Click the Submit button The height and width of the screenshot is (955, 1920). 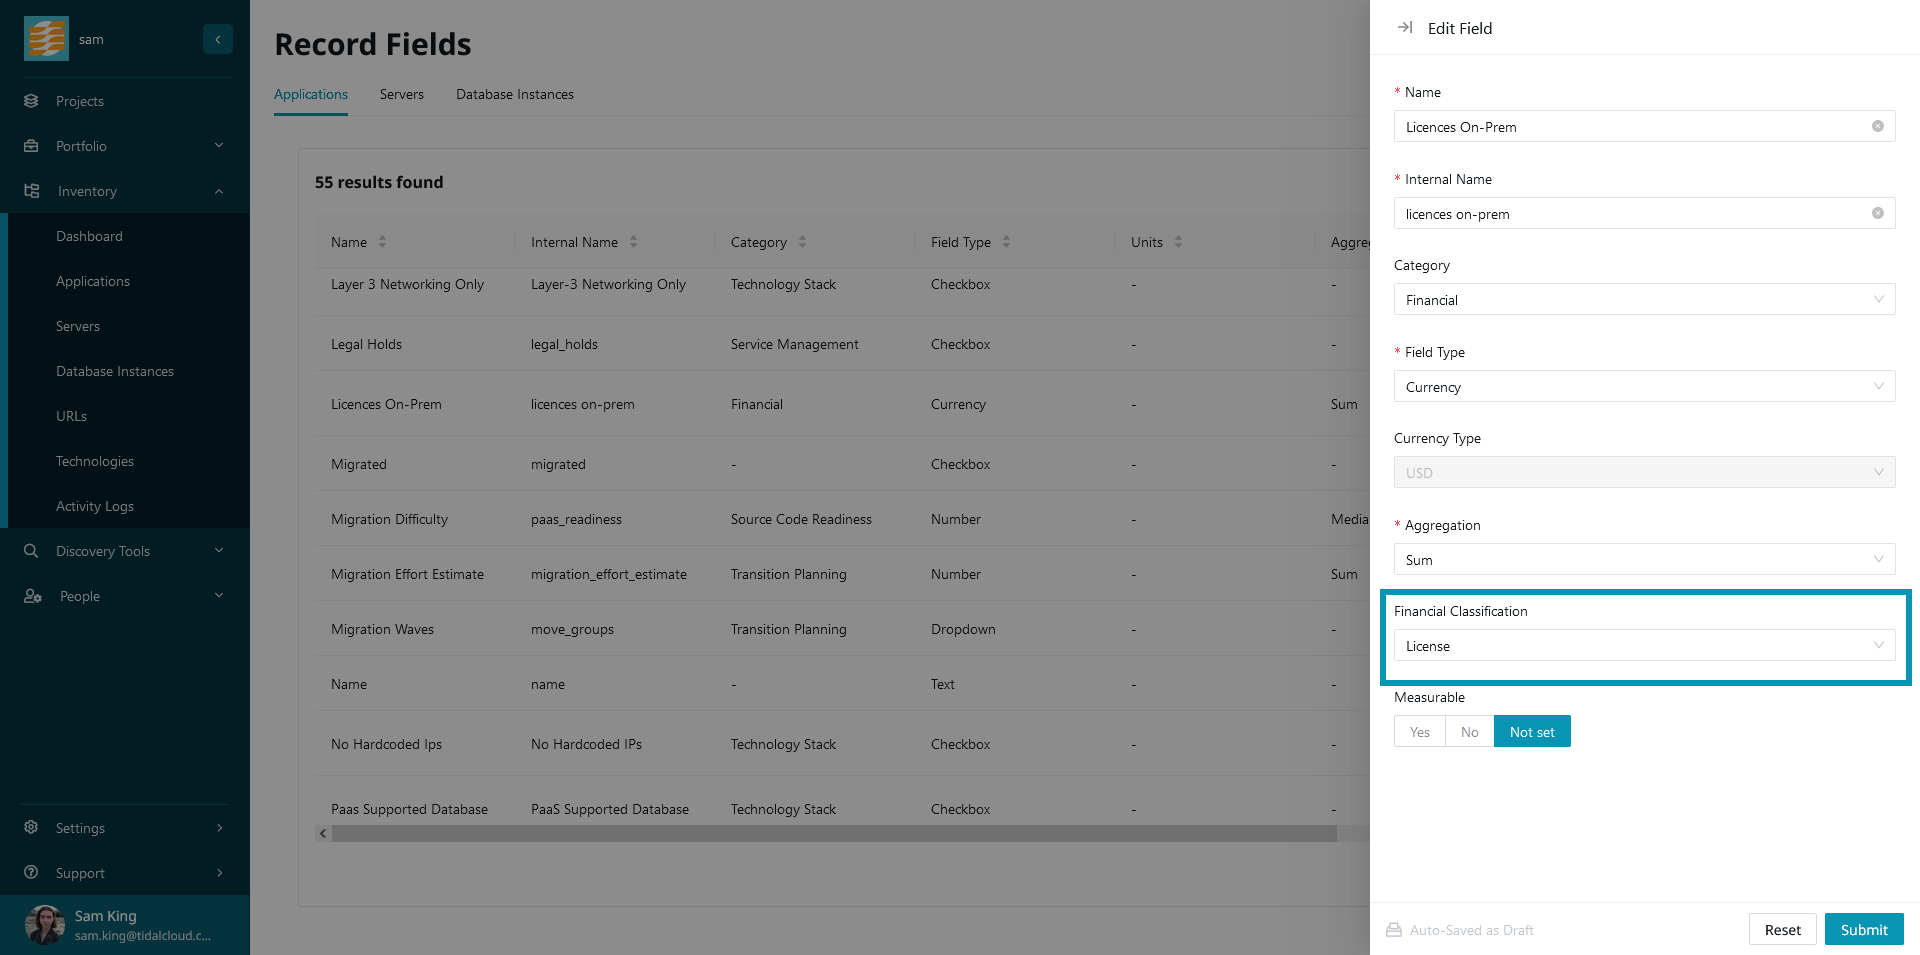pos(1863,930)
